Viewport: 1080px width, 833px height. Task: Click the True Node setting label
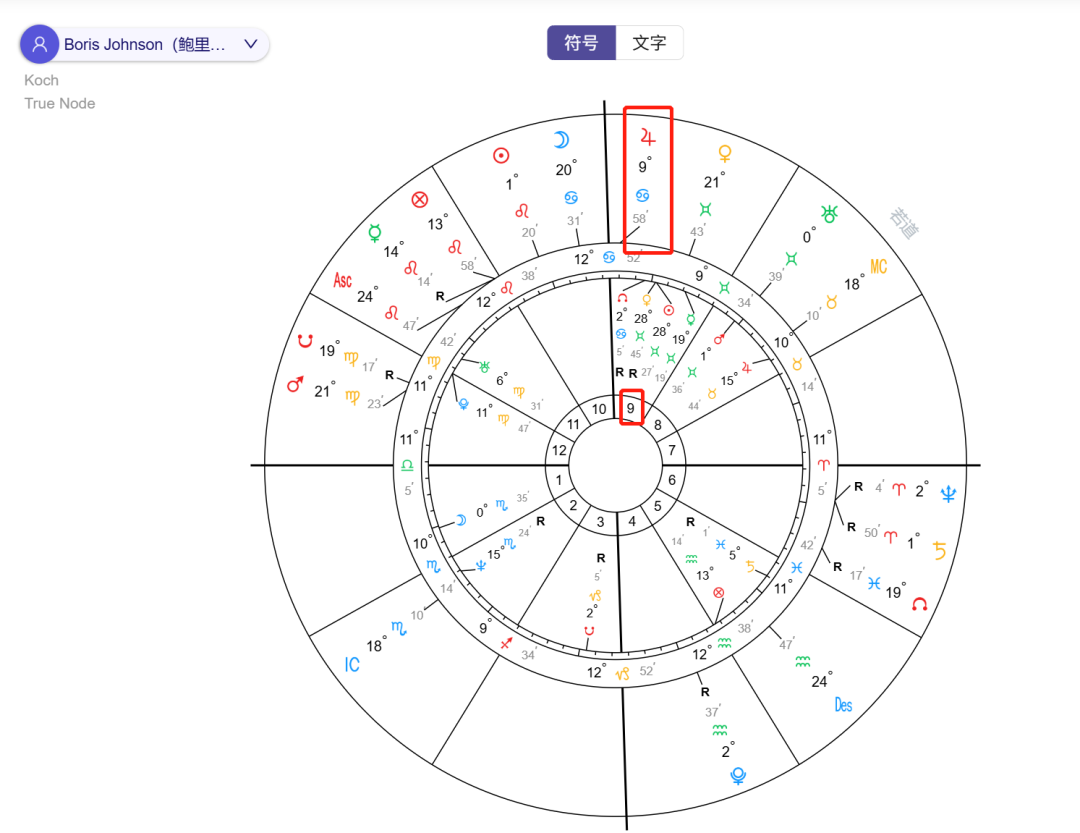tap(59, 103)
